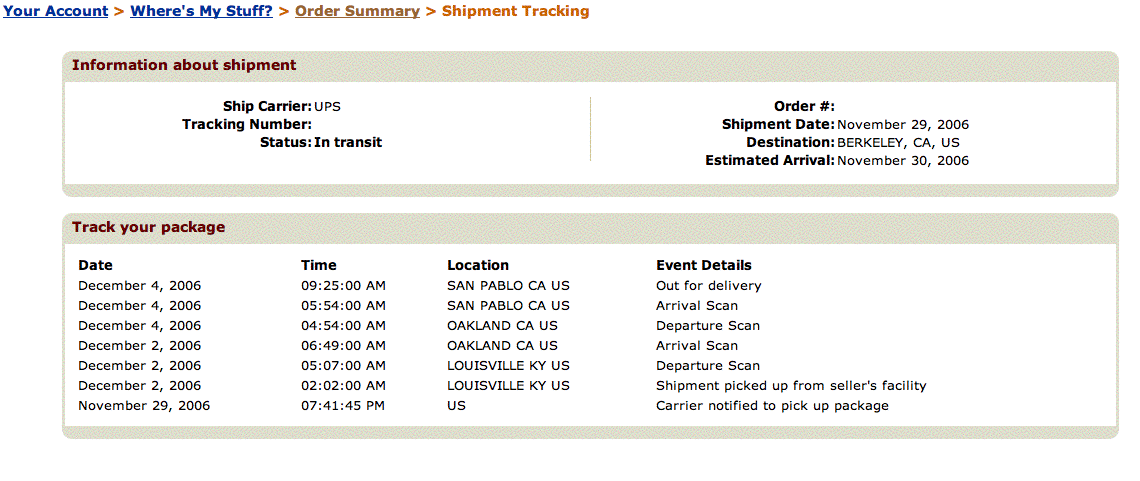The width and height of the screenshot is (1140, 481).
Task: Click the UPS ship carrier value
Action: click(x=328, y=107)
